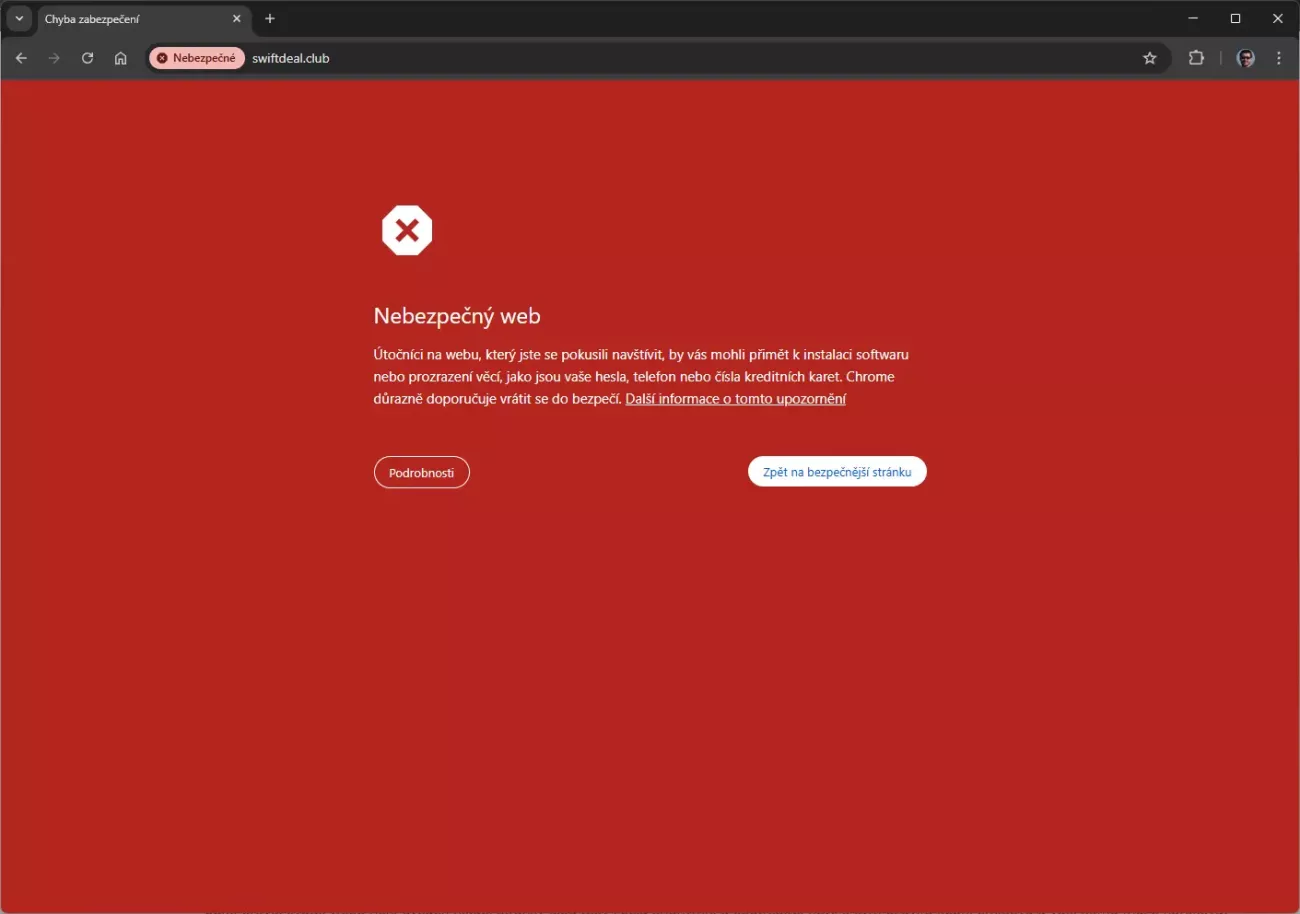Open a new tab with the plus button
This screenshot has width=1300, height=914.
pos(270,19)
